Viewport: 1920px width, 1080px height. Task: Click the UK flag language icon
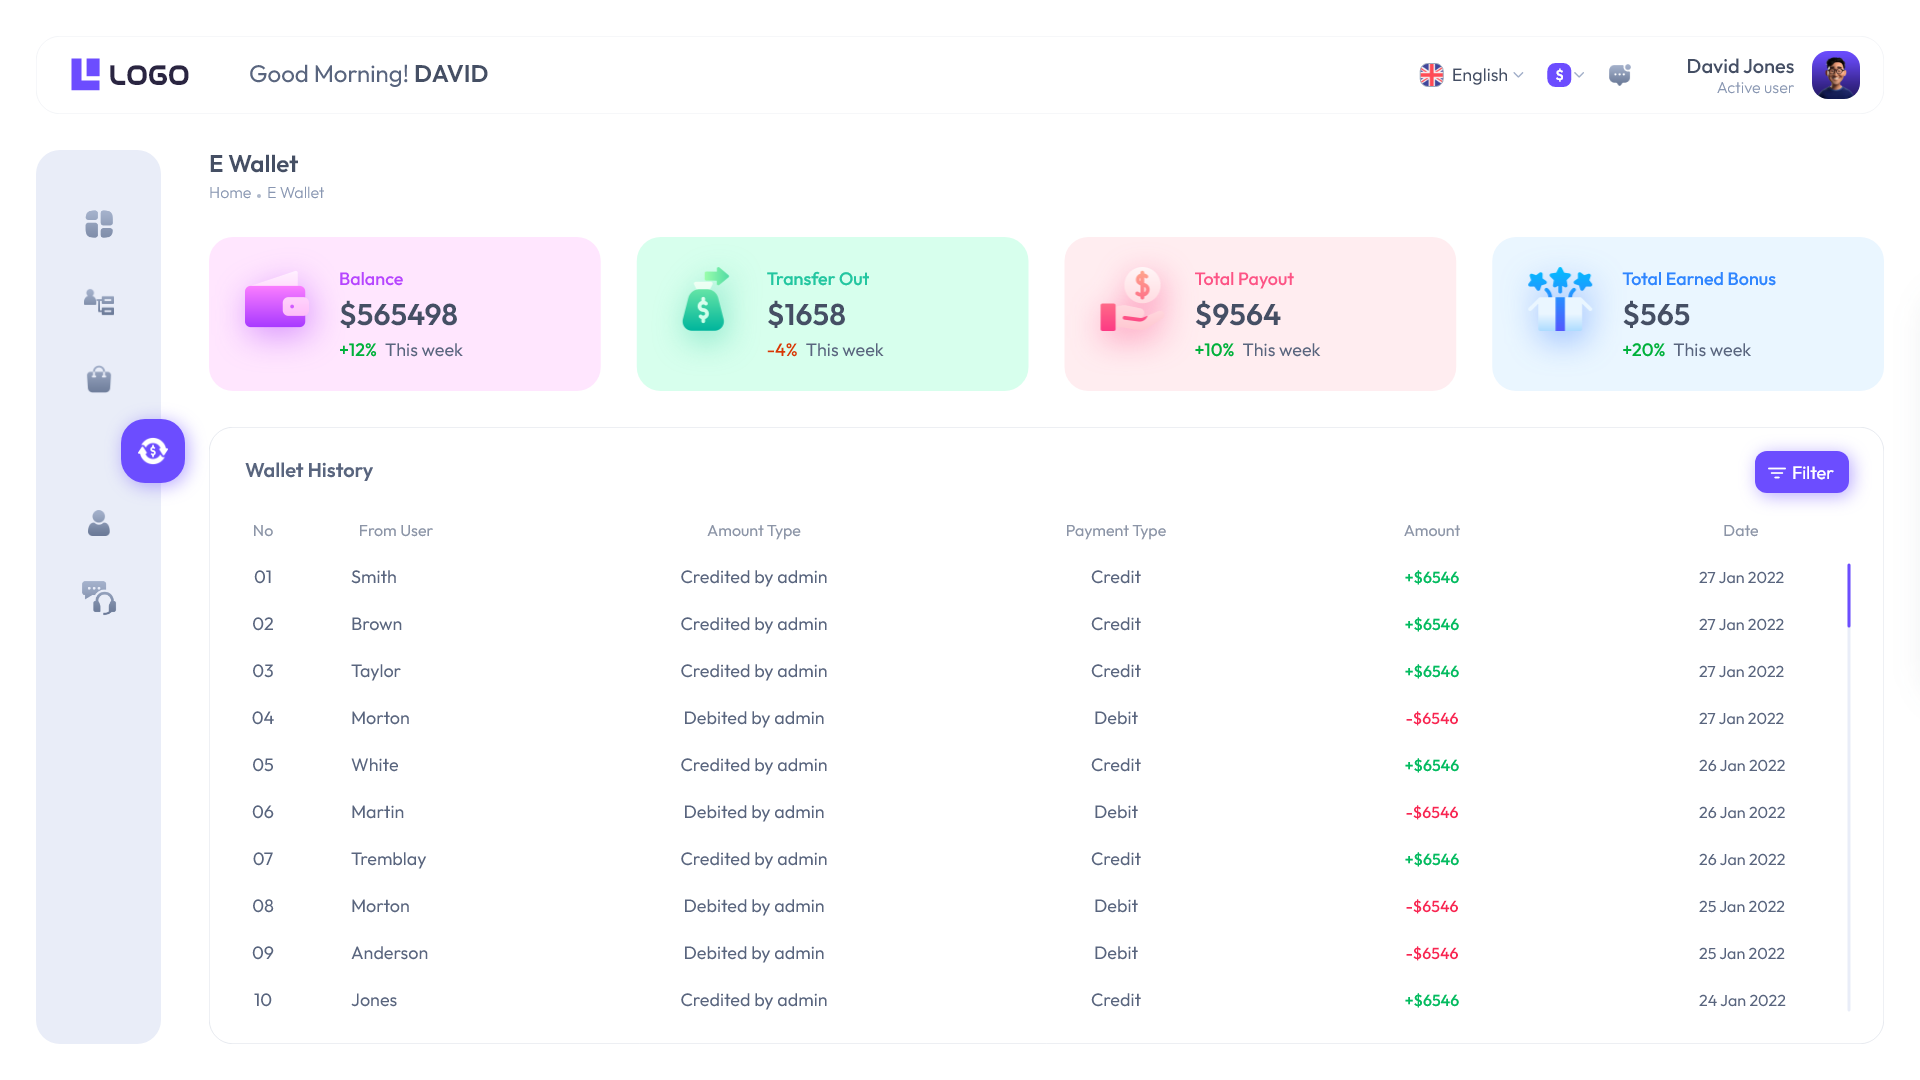tap(1431, 75)
